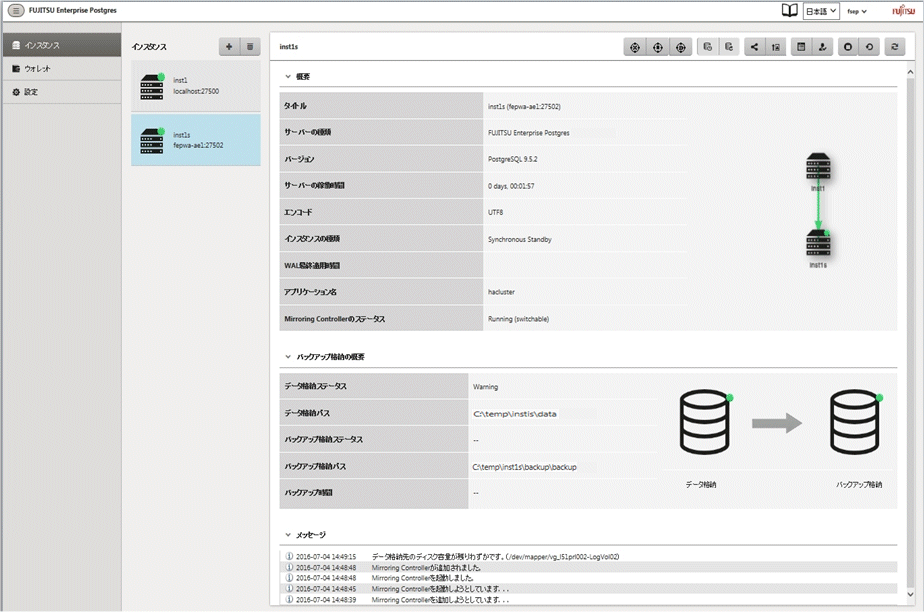
Task: Click the バックアップ格納 database icon
Action: (x=856, y=422)
